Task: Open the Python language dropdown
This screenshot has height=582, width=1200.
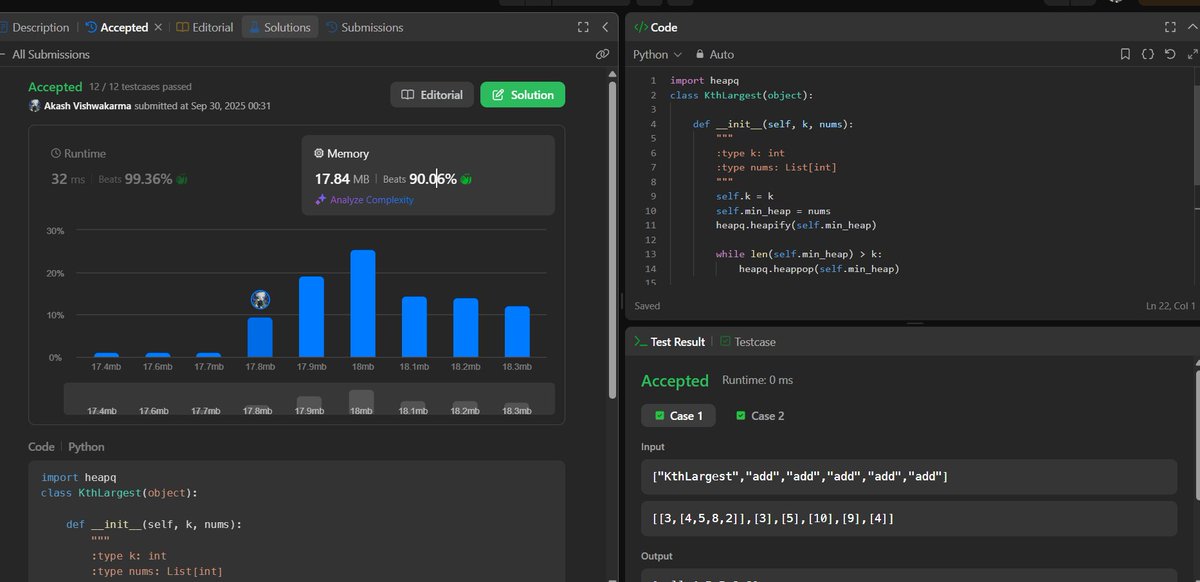Action: coord(655,54)
